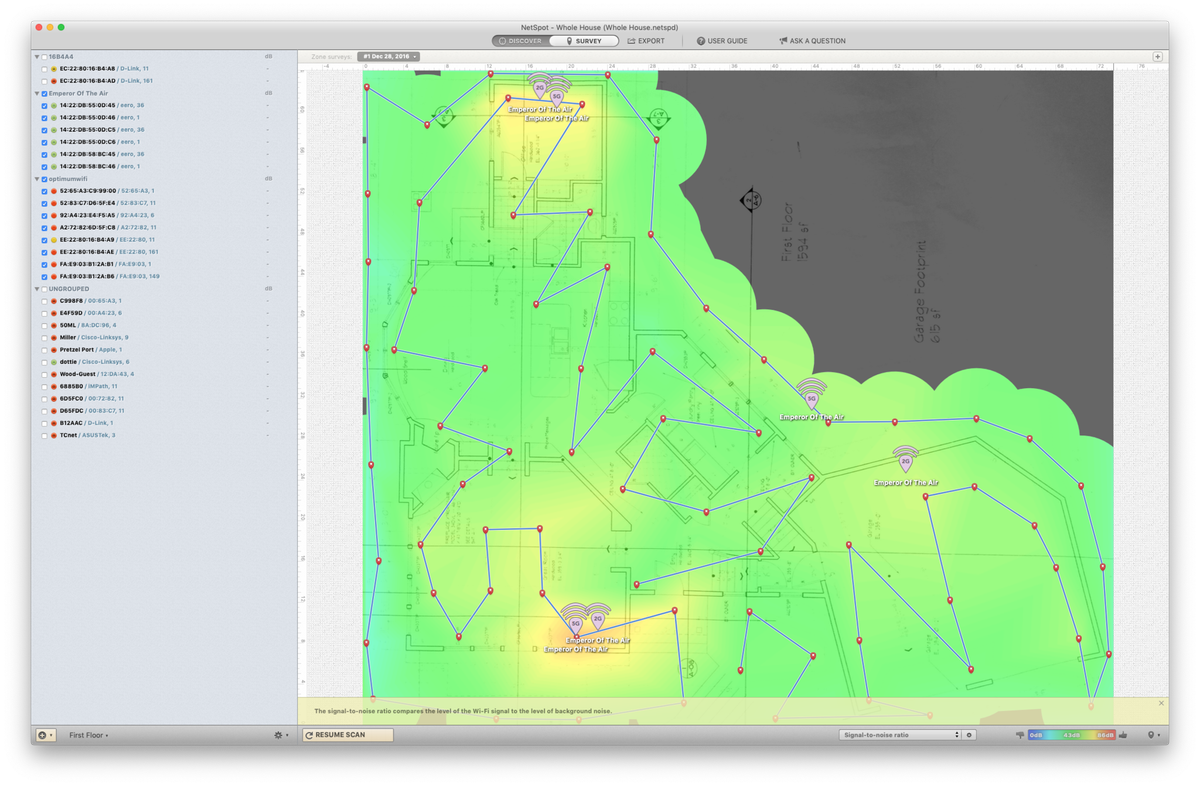
Task: Open the sidebar gear settings menu
Action: [280, 735]
